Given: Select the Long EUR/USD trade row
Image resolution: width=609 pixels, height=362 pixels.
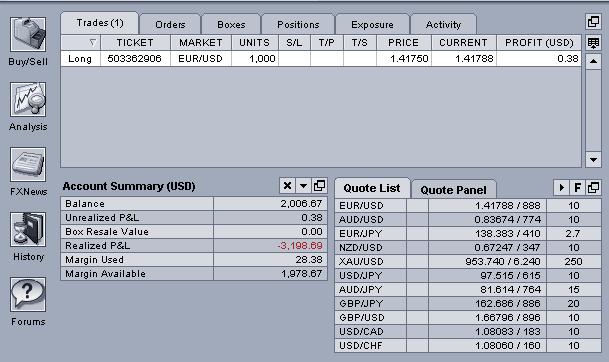Looking at the screenshot, I should pyautogui.click(x=321, y=59).
